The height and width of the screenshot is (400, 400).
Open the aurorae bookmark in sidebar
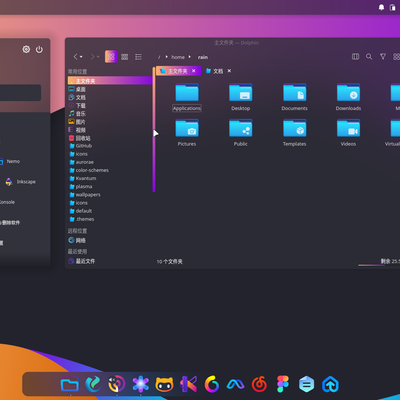tap(110, 162)
